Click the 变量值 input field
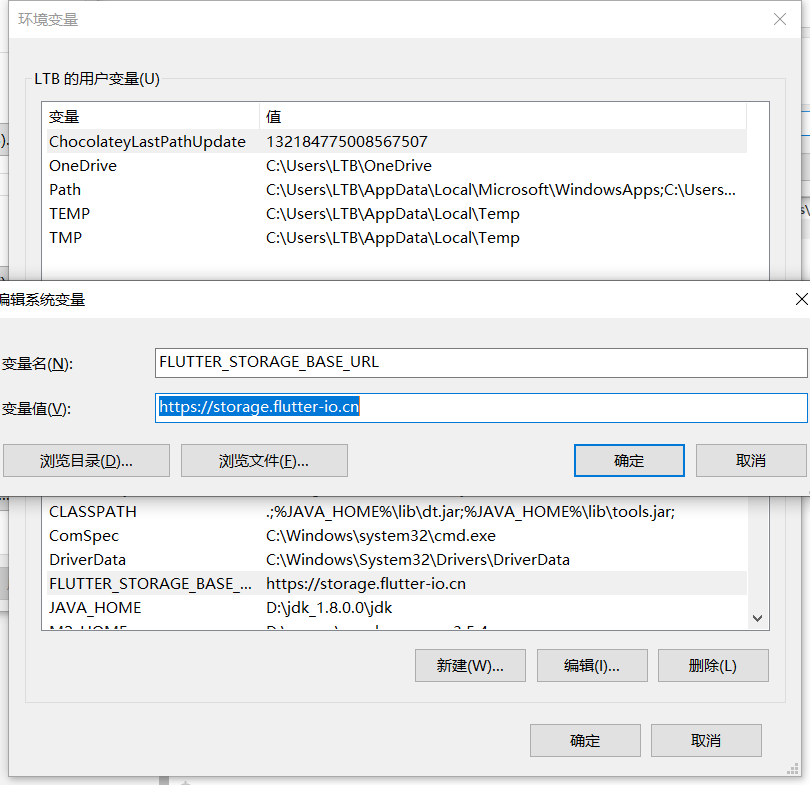 (481, 407)
